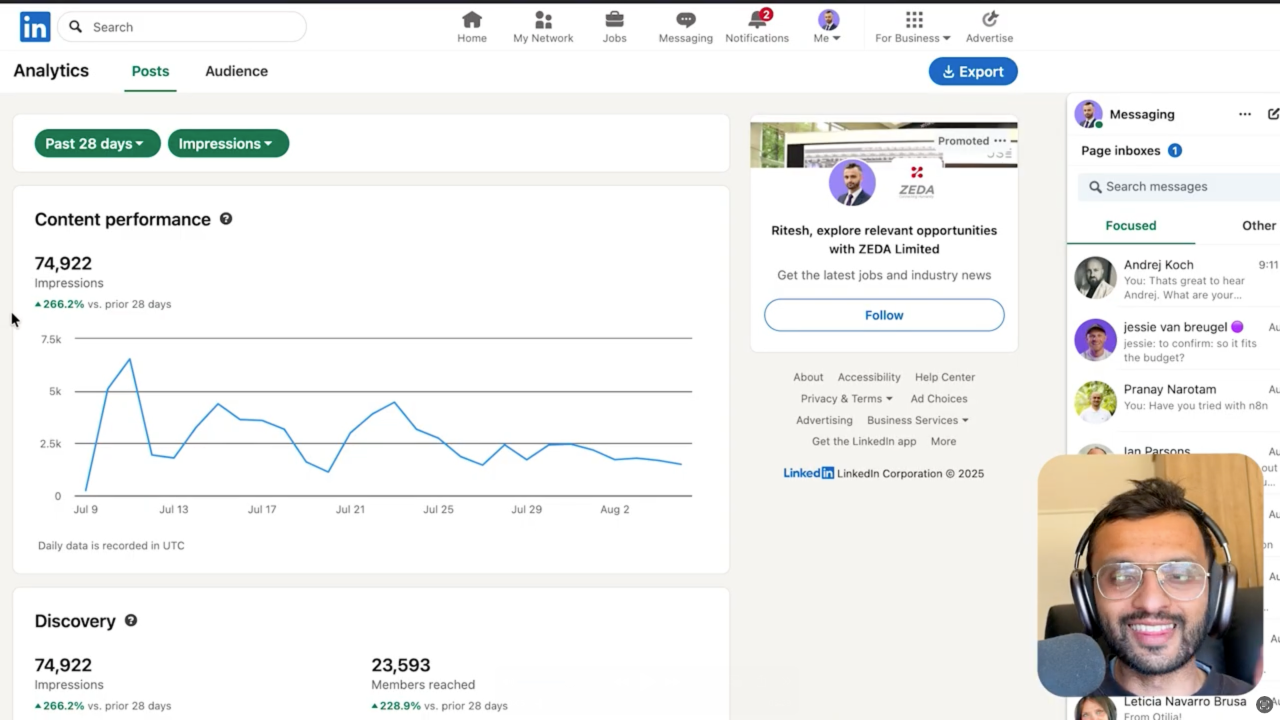Open the promoted ad options ellipsis
The height and width of the screenshot is (720, 1280).
tap(1000, 141)
